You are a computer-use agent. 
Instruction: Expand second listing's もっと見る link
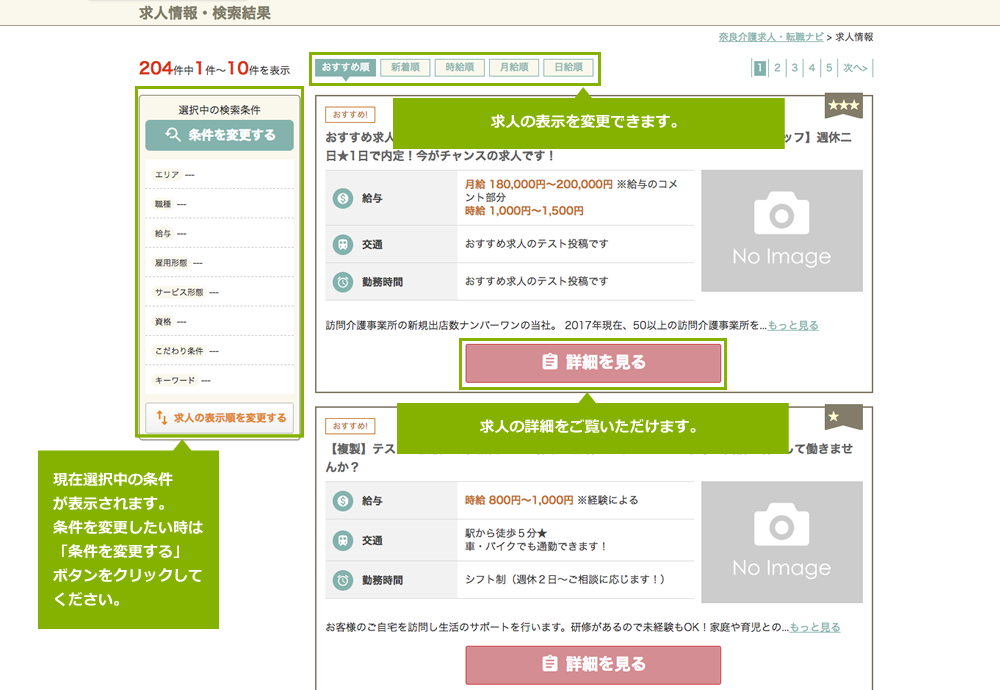click(815, 627)
